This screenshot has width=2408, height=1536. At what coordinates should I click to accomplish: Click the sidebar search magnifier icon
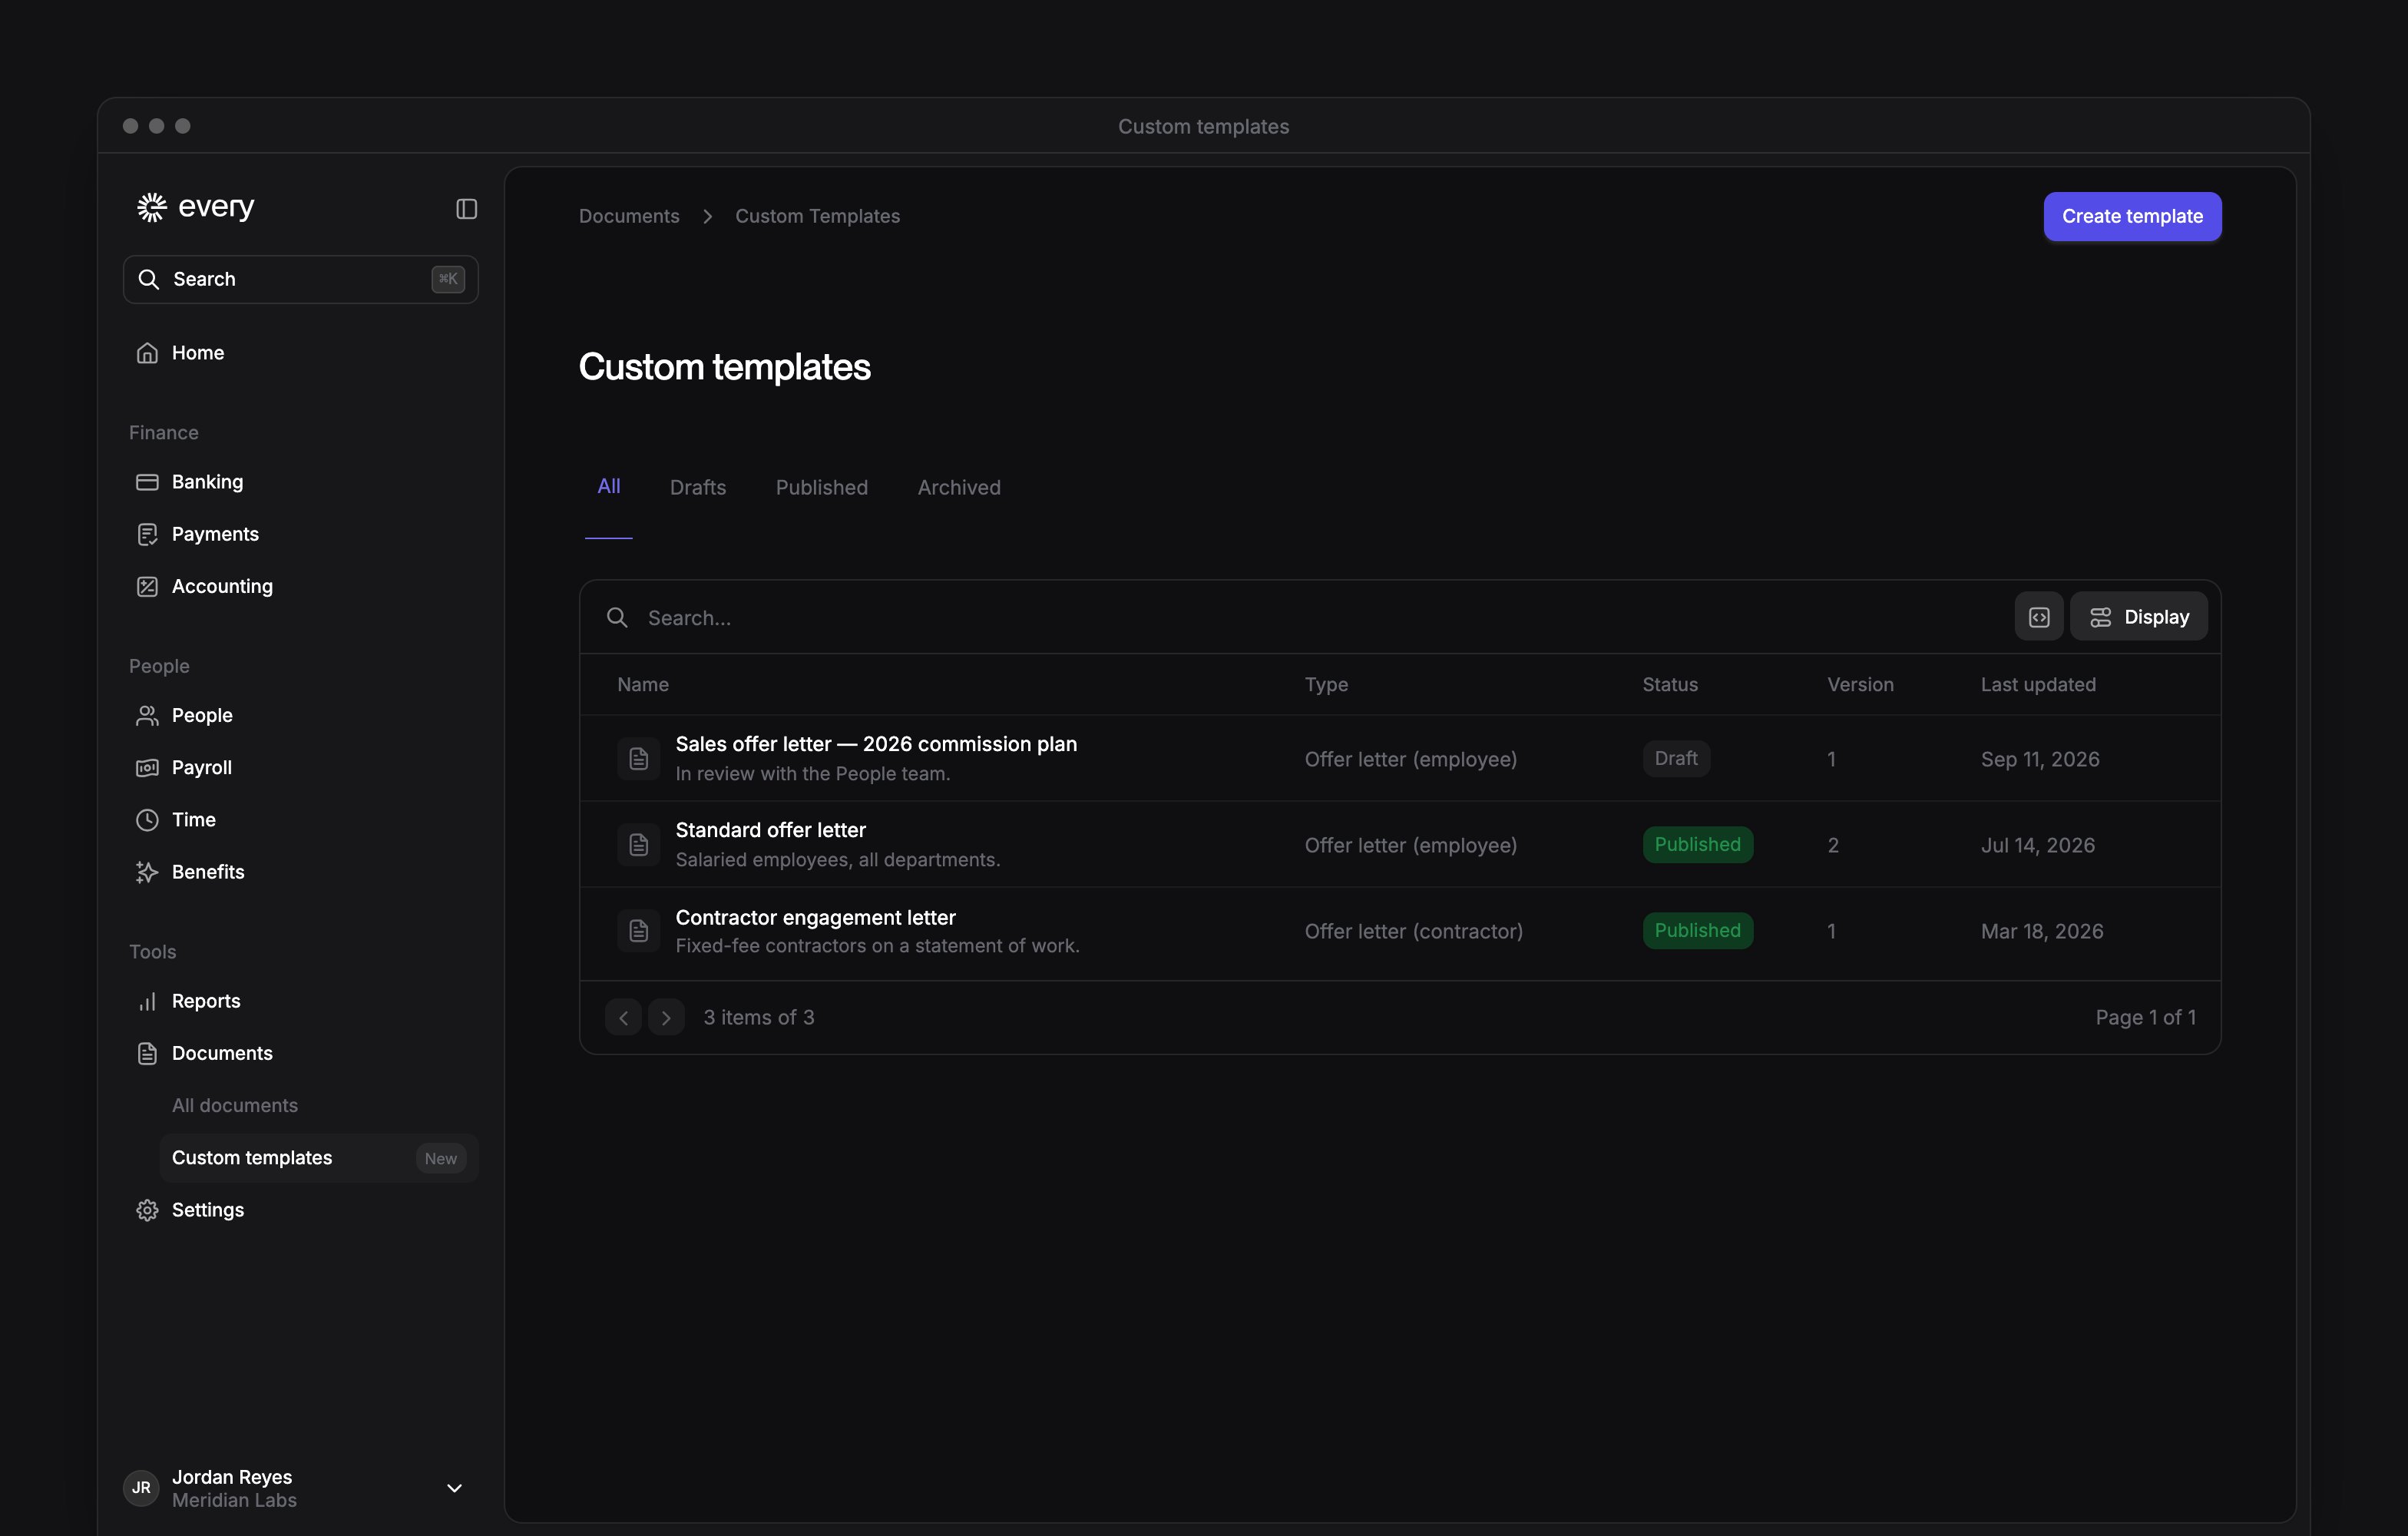pyautogui.click(x=149, y=279)
